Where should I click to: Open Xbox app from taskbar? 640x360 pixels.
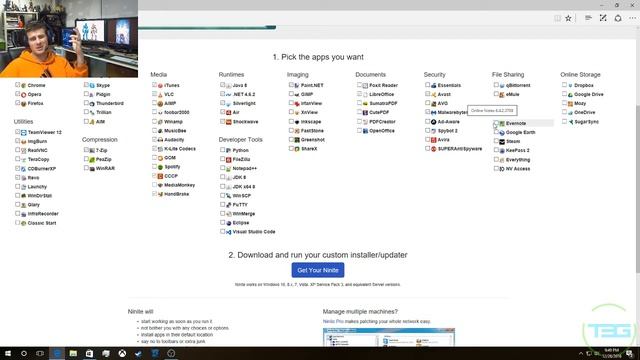pos(122,353)
